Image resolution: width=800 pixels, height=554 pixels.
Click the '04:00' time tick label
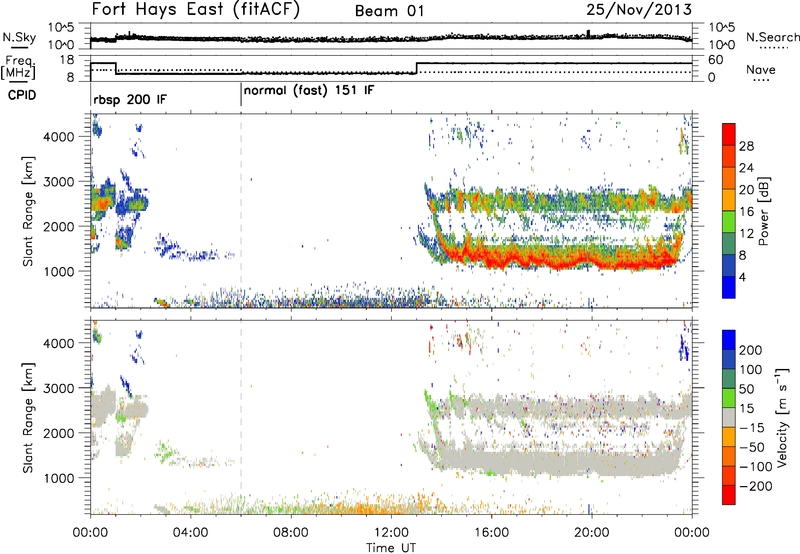point(190,533)
